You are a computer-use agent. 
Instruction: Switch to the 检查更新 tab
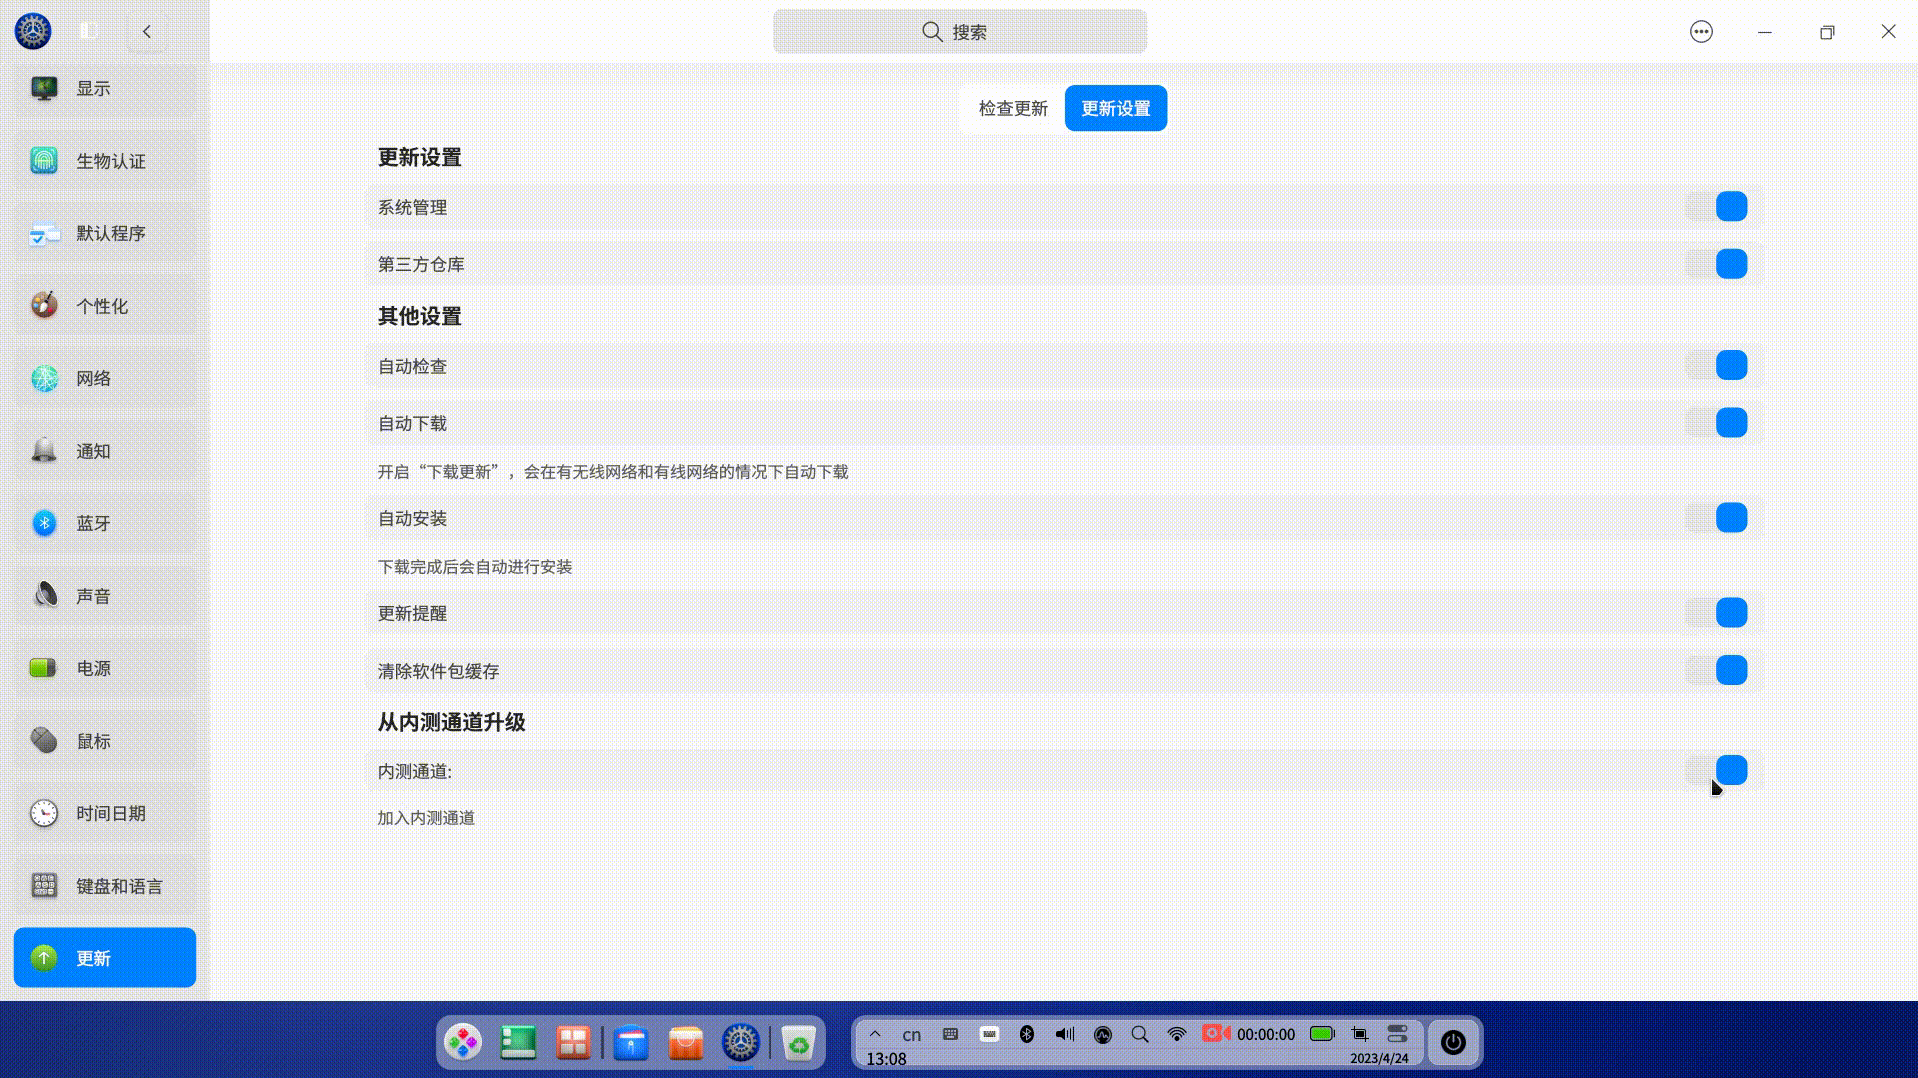pyautogui.click(x=1012, y=108)
